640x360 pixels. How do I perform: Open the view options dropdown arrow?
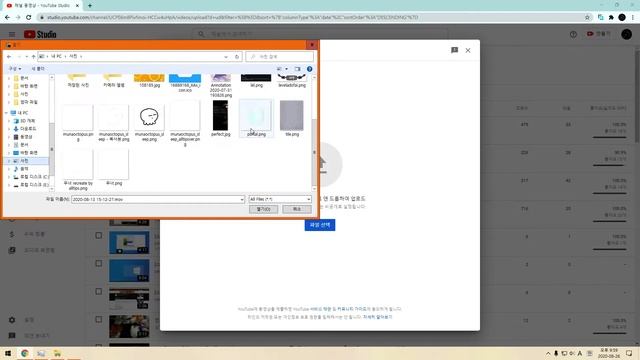pyautogui.click(x=287, y=69)
